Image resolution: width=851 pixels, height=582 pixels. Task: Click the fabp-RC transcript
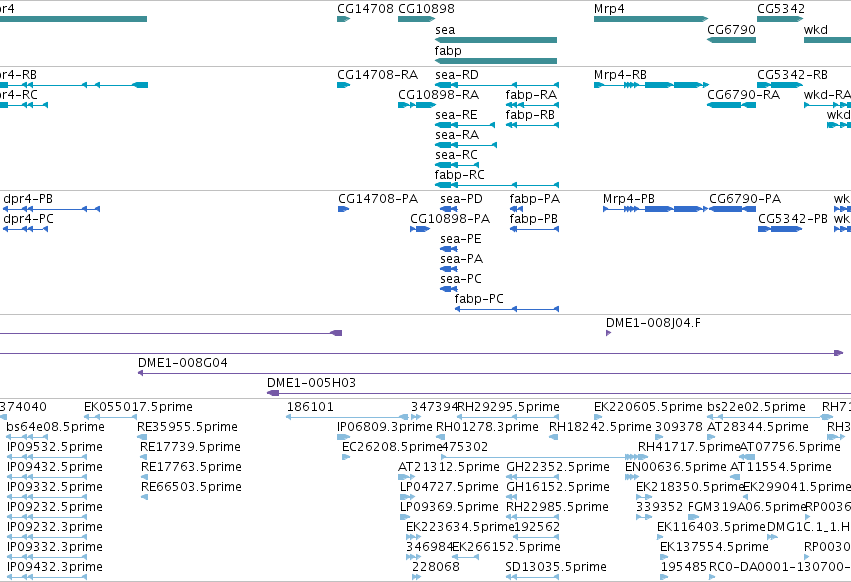point(497,185)
